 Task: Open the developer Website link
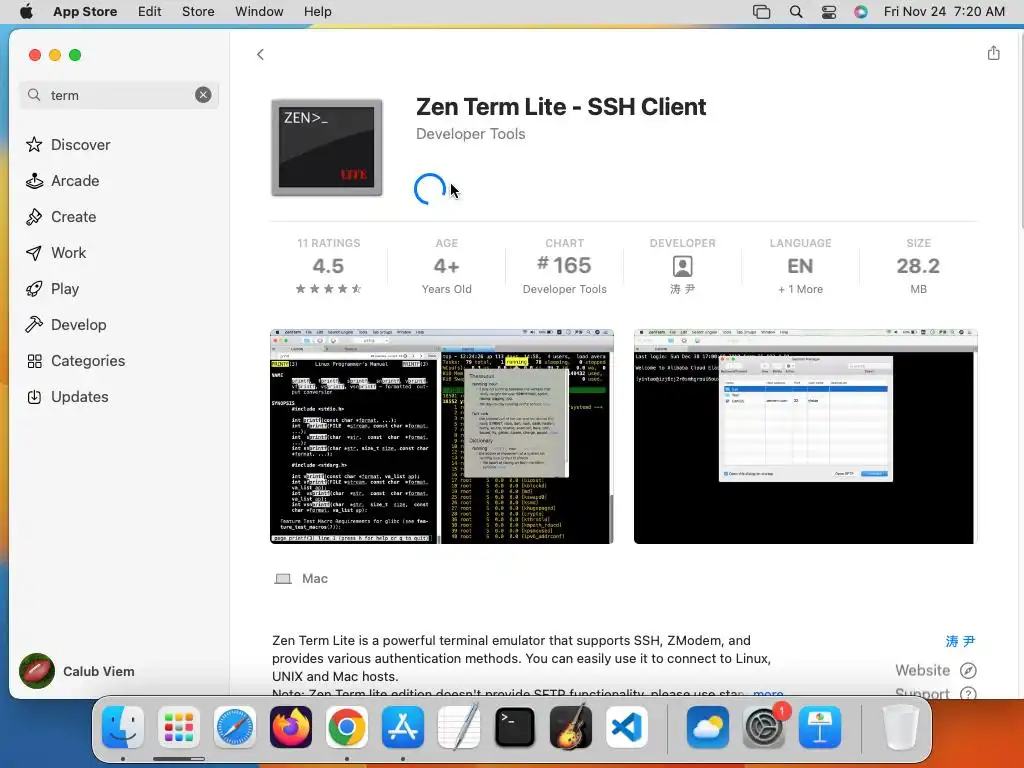pos(922,670)
